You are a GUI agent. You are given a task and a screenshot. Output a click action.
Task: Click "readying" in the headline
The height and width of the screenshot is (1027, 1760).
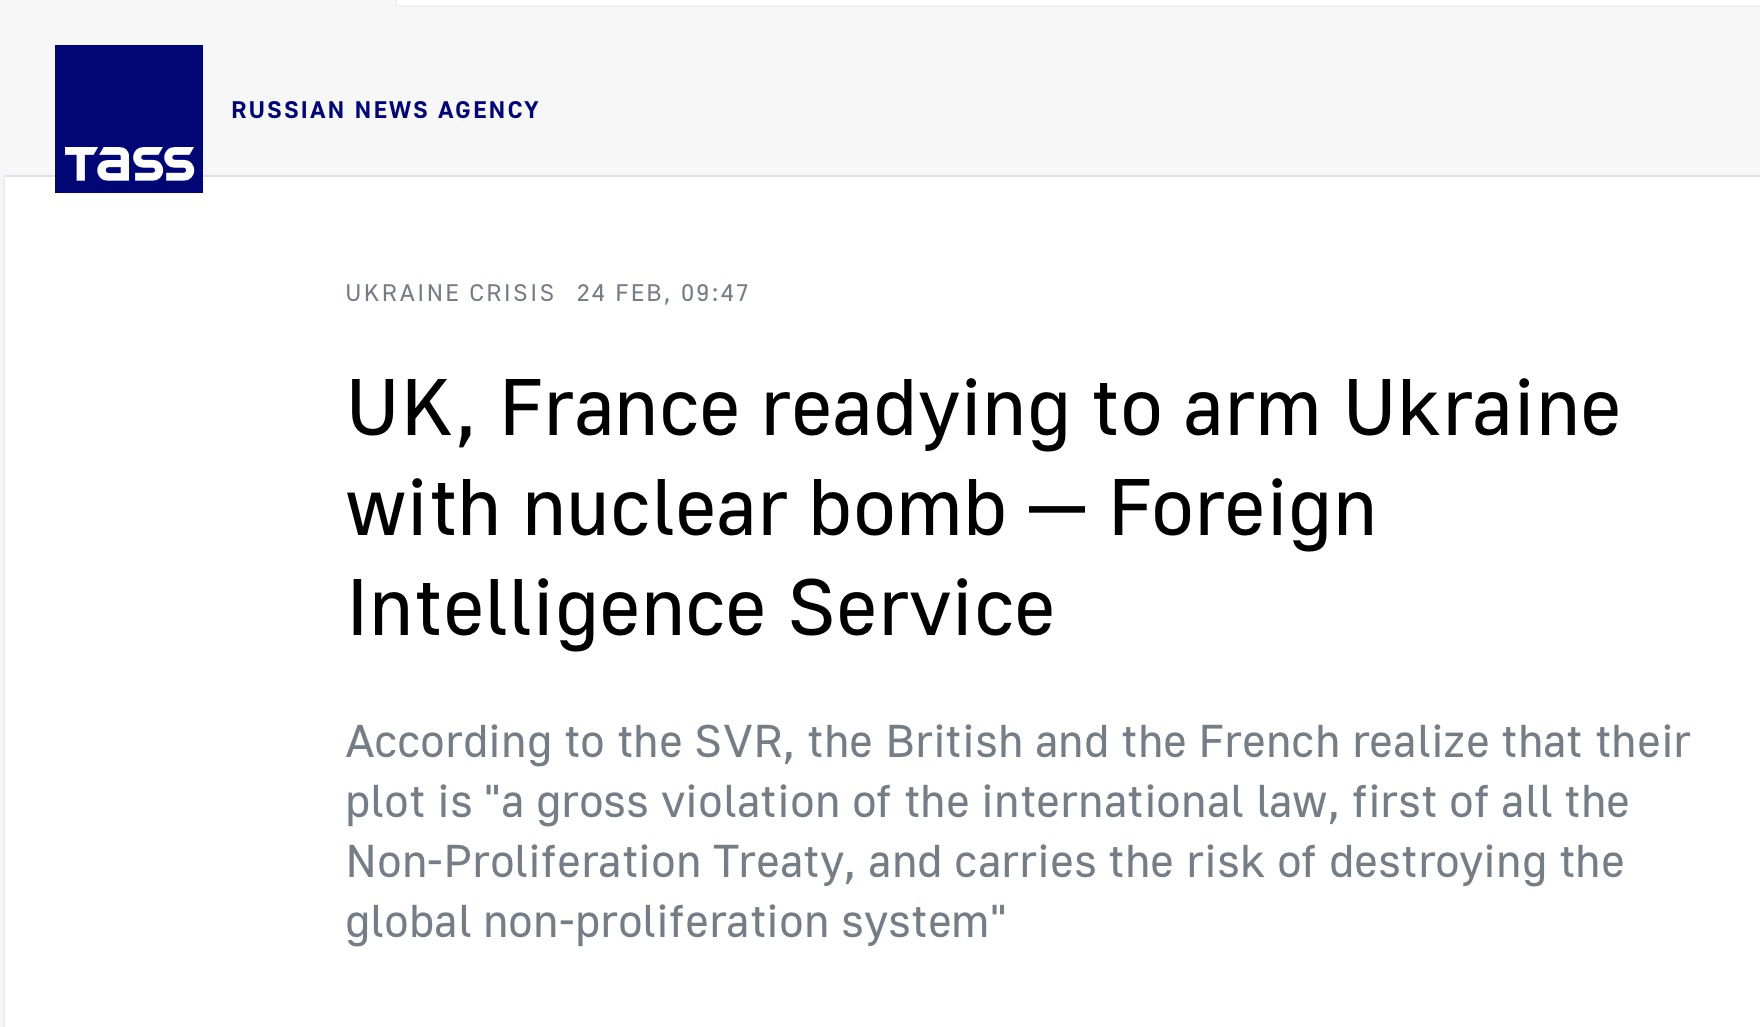915,410
